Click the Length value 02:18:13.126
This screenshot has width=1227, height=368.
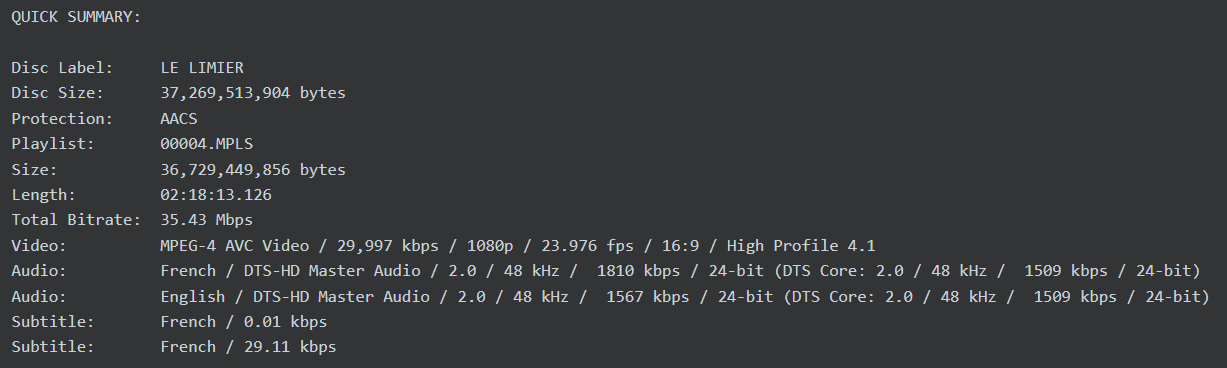click(215, 195)
